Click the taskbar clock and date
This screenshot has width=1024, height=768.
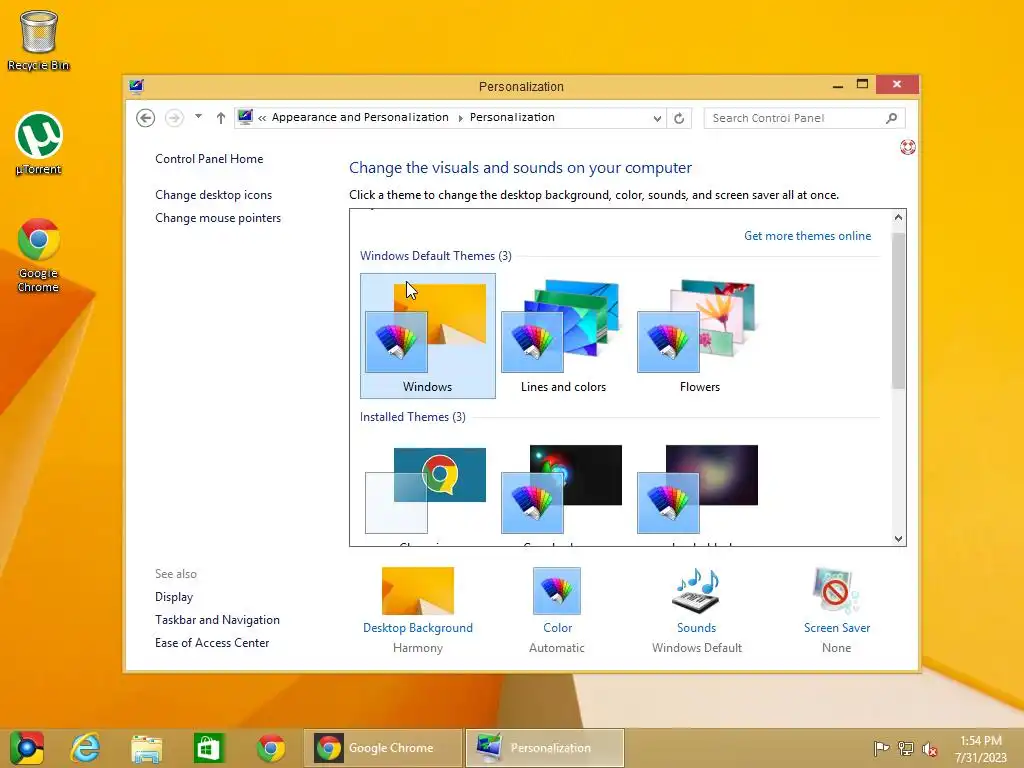(980, 748)
